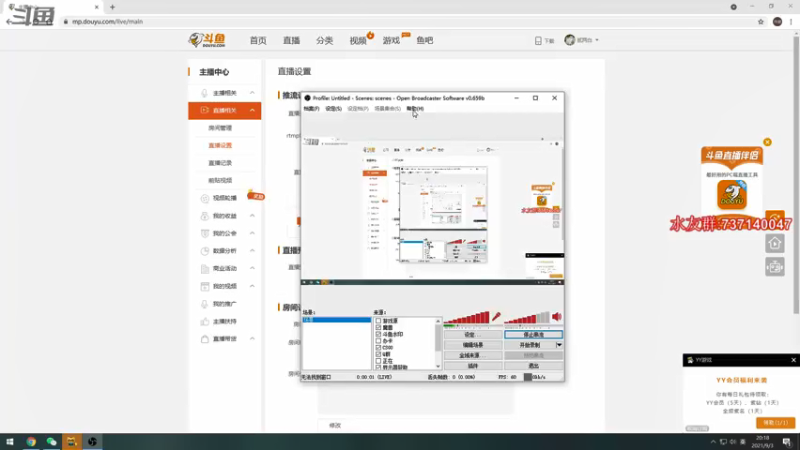Open WeChat from the taskbar

point(52,442)
